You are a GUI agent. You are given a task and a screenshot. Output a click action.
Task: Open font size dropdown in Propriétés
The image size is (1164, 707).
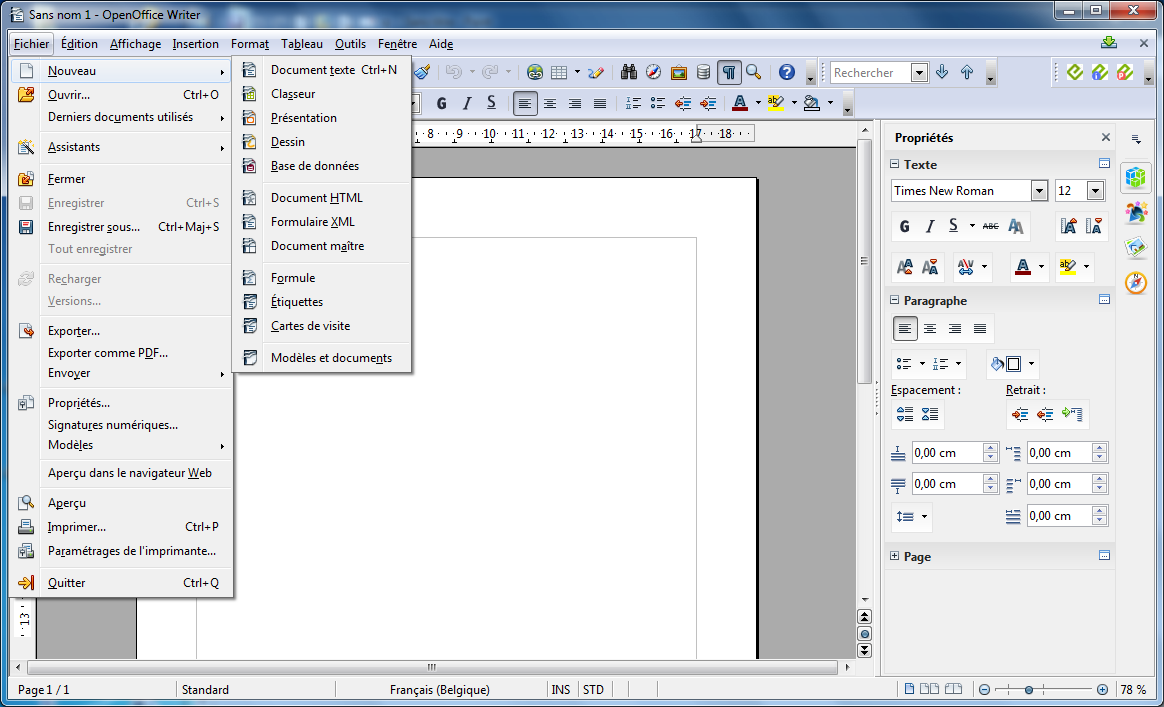coord(1096,191)
